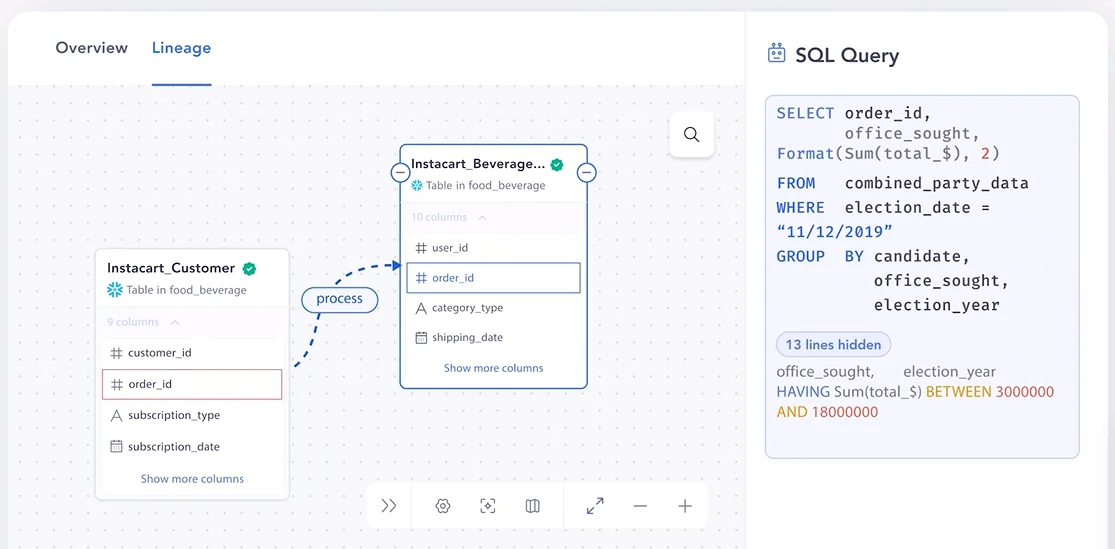The height and width of the screenshot is (549, 1115).
Task: Click hash icon beside customer_id
Action: pos(117,353)
